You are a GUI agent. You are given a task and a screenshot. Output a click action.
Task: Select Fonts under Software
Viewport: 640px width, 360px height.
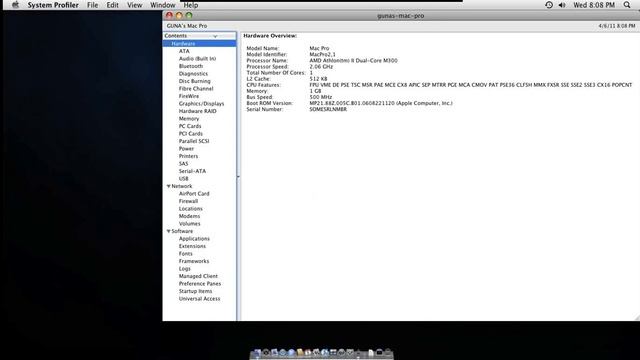pyautogui.click(x=185, y=254)
